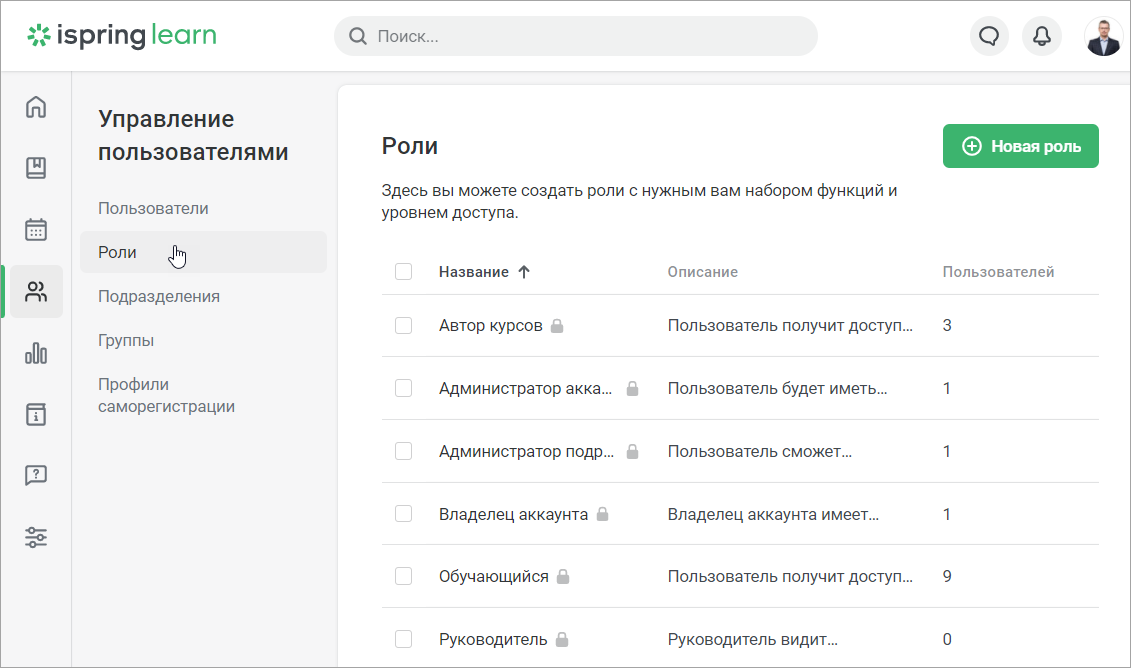Click the lock icon next to Обучающийся

[563, 576]
